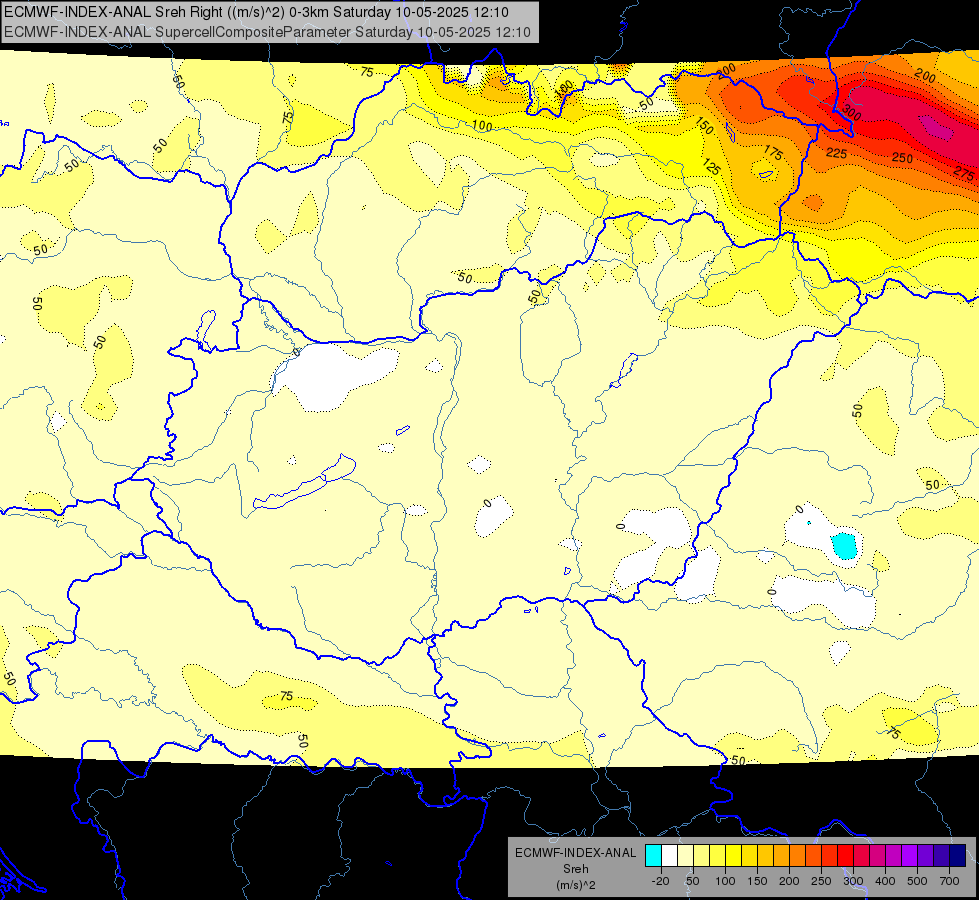This screenshot has height=900, width=979.
Task: Click the dark navy last legend swatch
Action: coord(958,856)
